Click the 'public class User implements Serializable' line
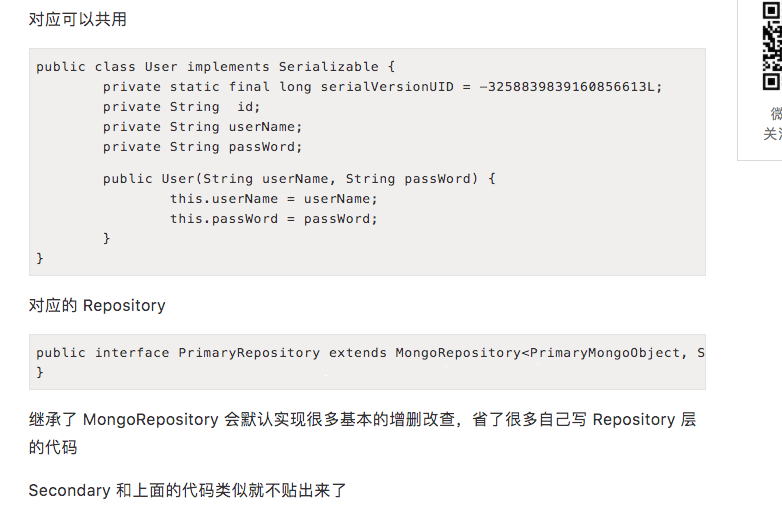Image resolution: width=782 pixels, height=524 pixels. click(215, 67)
